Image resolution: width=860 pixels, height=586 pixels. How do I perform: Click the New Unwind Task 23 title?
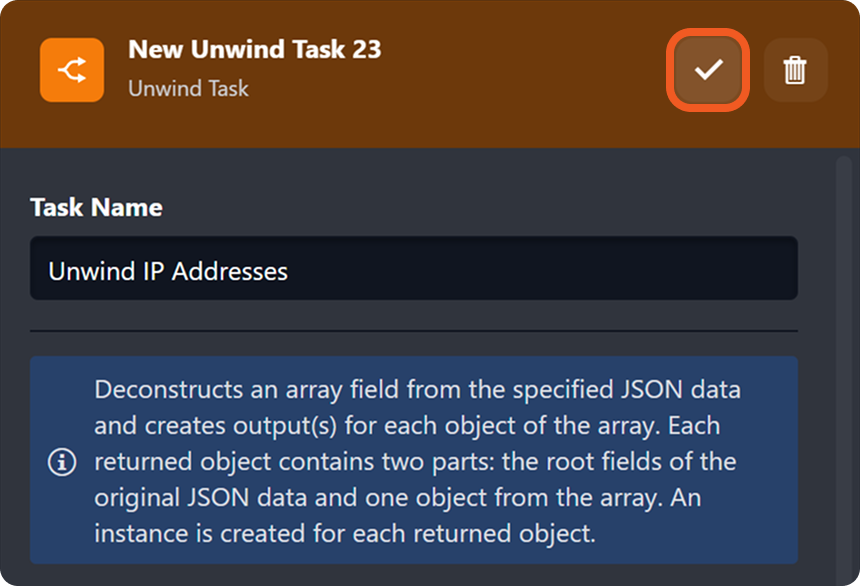[255, 49]
